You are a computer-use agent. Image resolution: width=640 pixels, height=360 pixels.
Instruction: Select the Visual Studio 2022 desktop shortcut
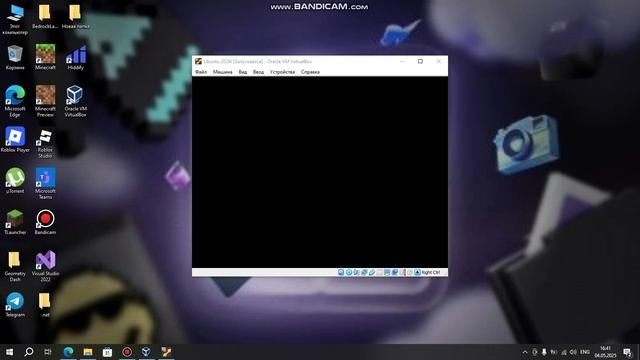coord(45,266)
